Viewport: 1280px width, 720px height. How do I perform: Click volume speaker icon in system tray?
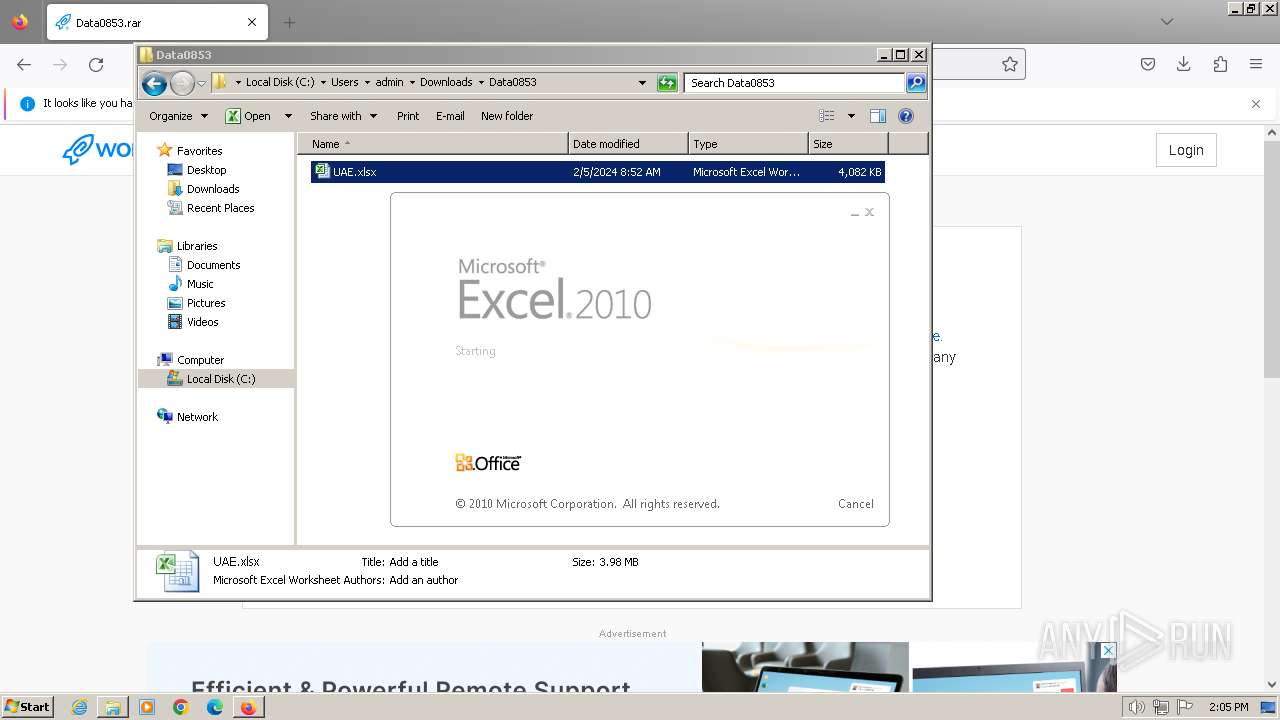1136,707
